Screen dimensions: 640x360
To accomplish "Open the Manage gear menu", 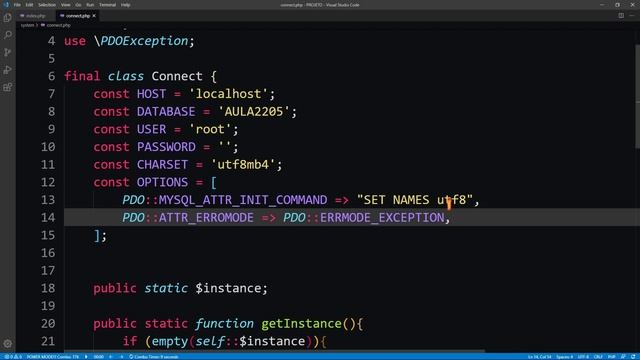I will click(x=7, y=344).
